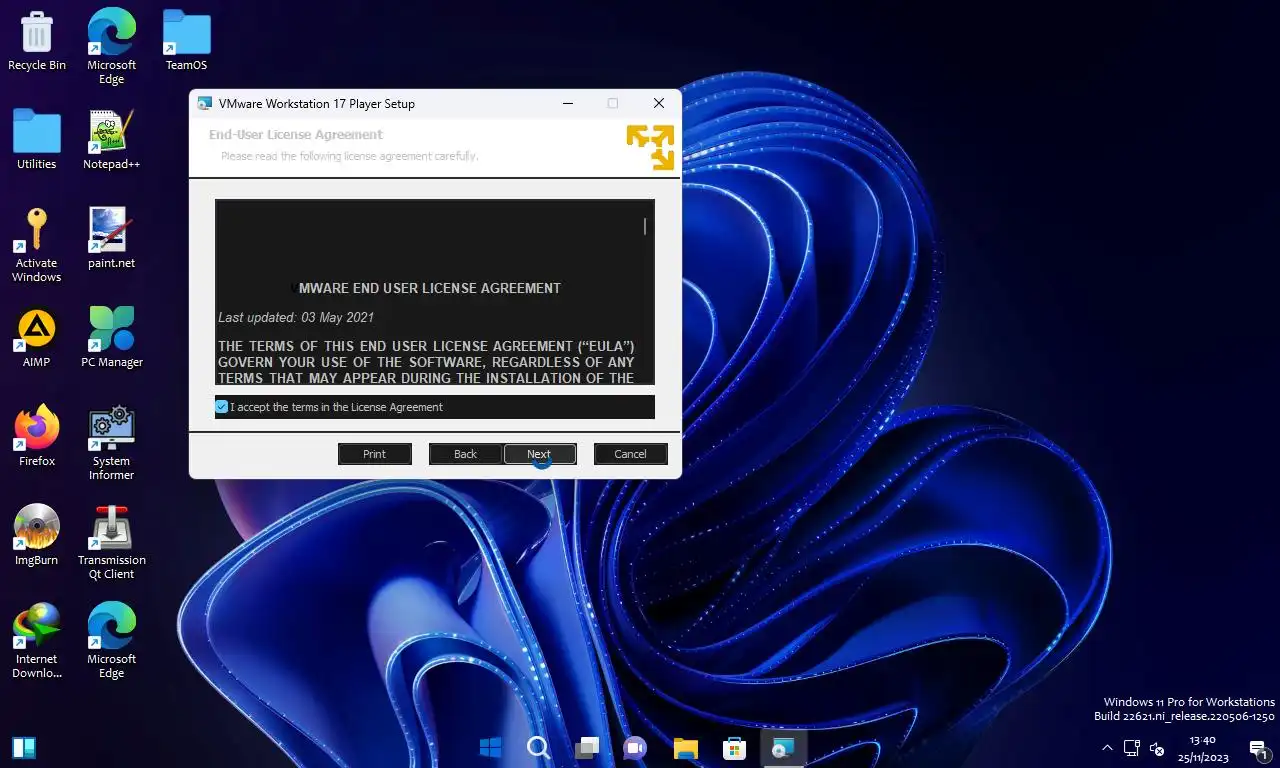
Task: Open the widgets icon at the taskbar corner
Action: (24, 747)
